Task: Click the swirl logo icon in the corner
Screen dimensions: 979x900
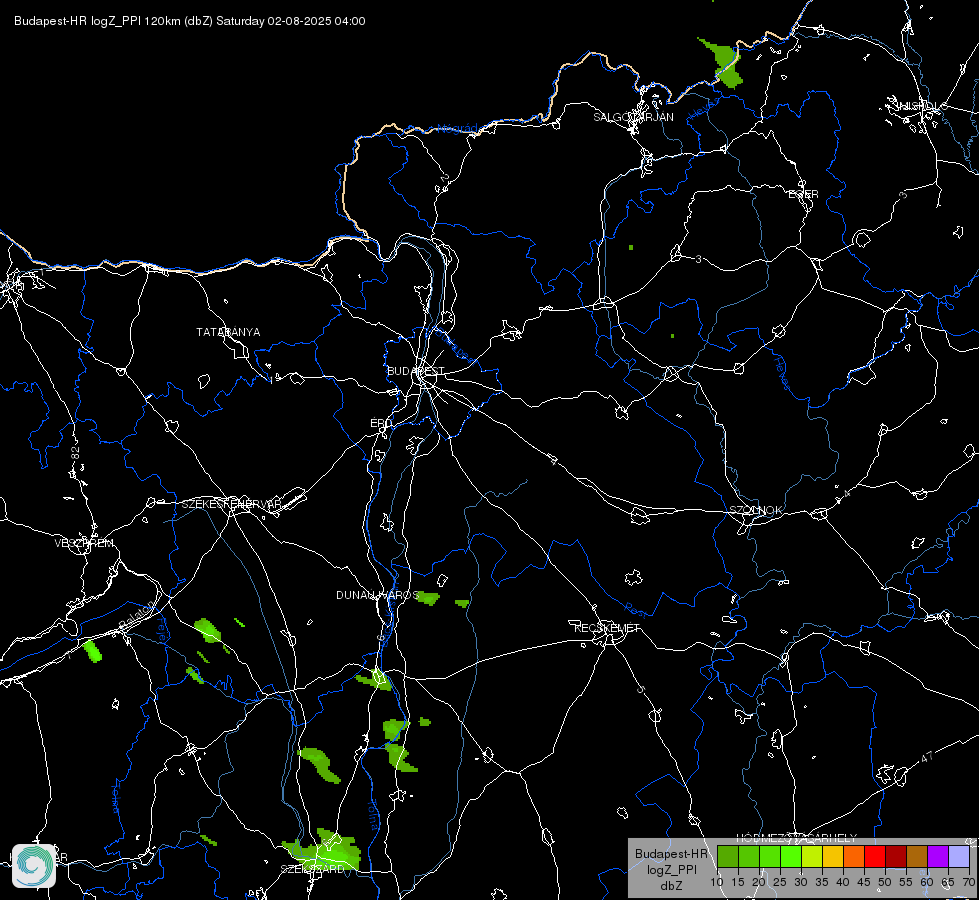Action: tap(34, 866)
